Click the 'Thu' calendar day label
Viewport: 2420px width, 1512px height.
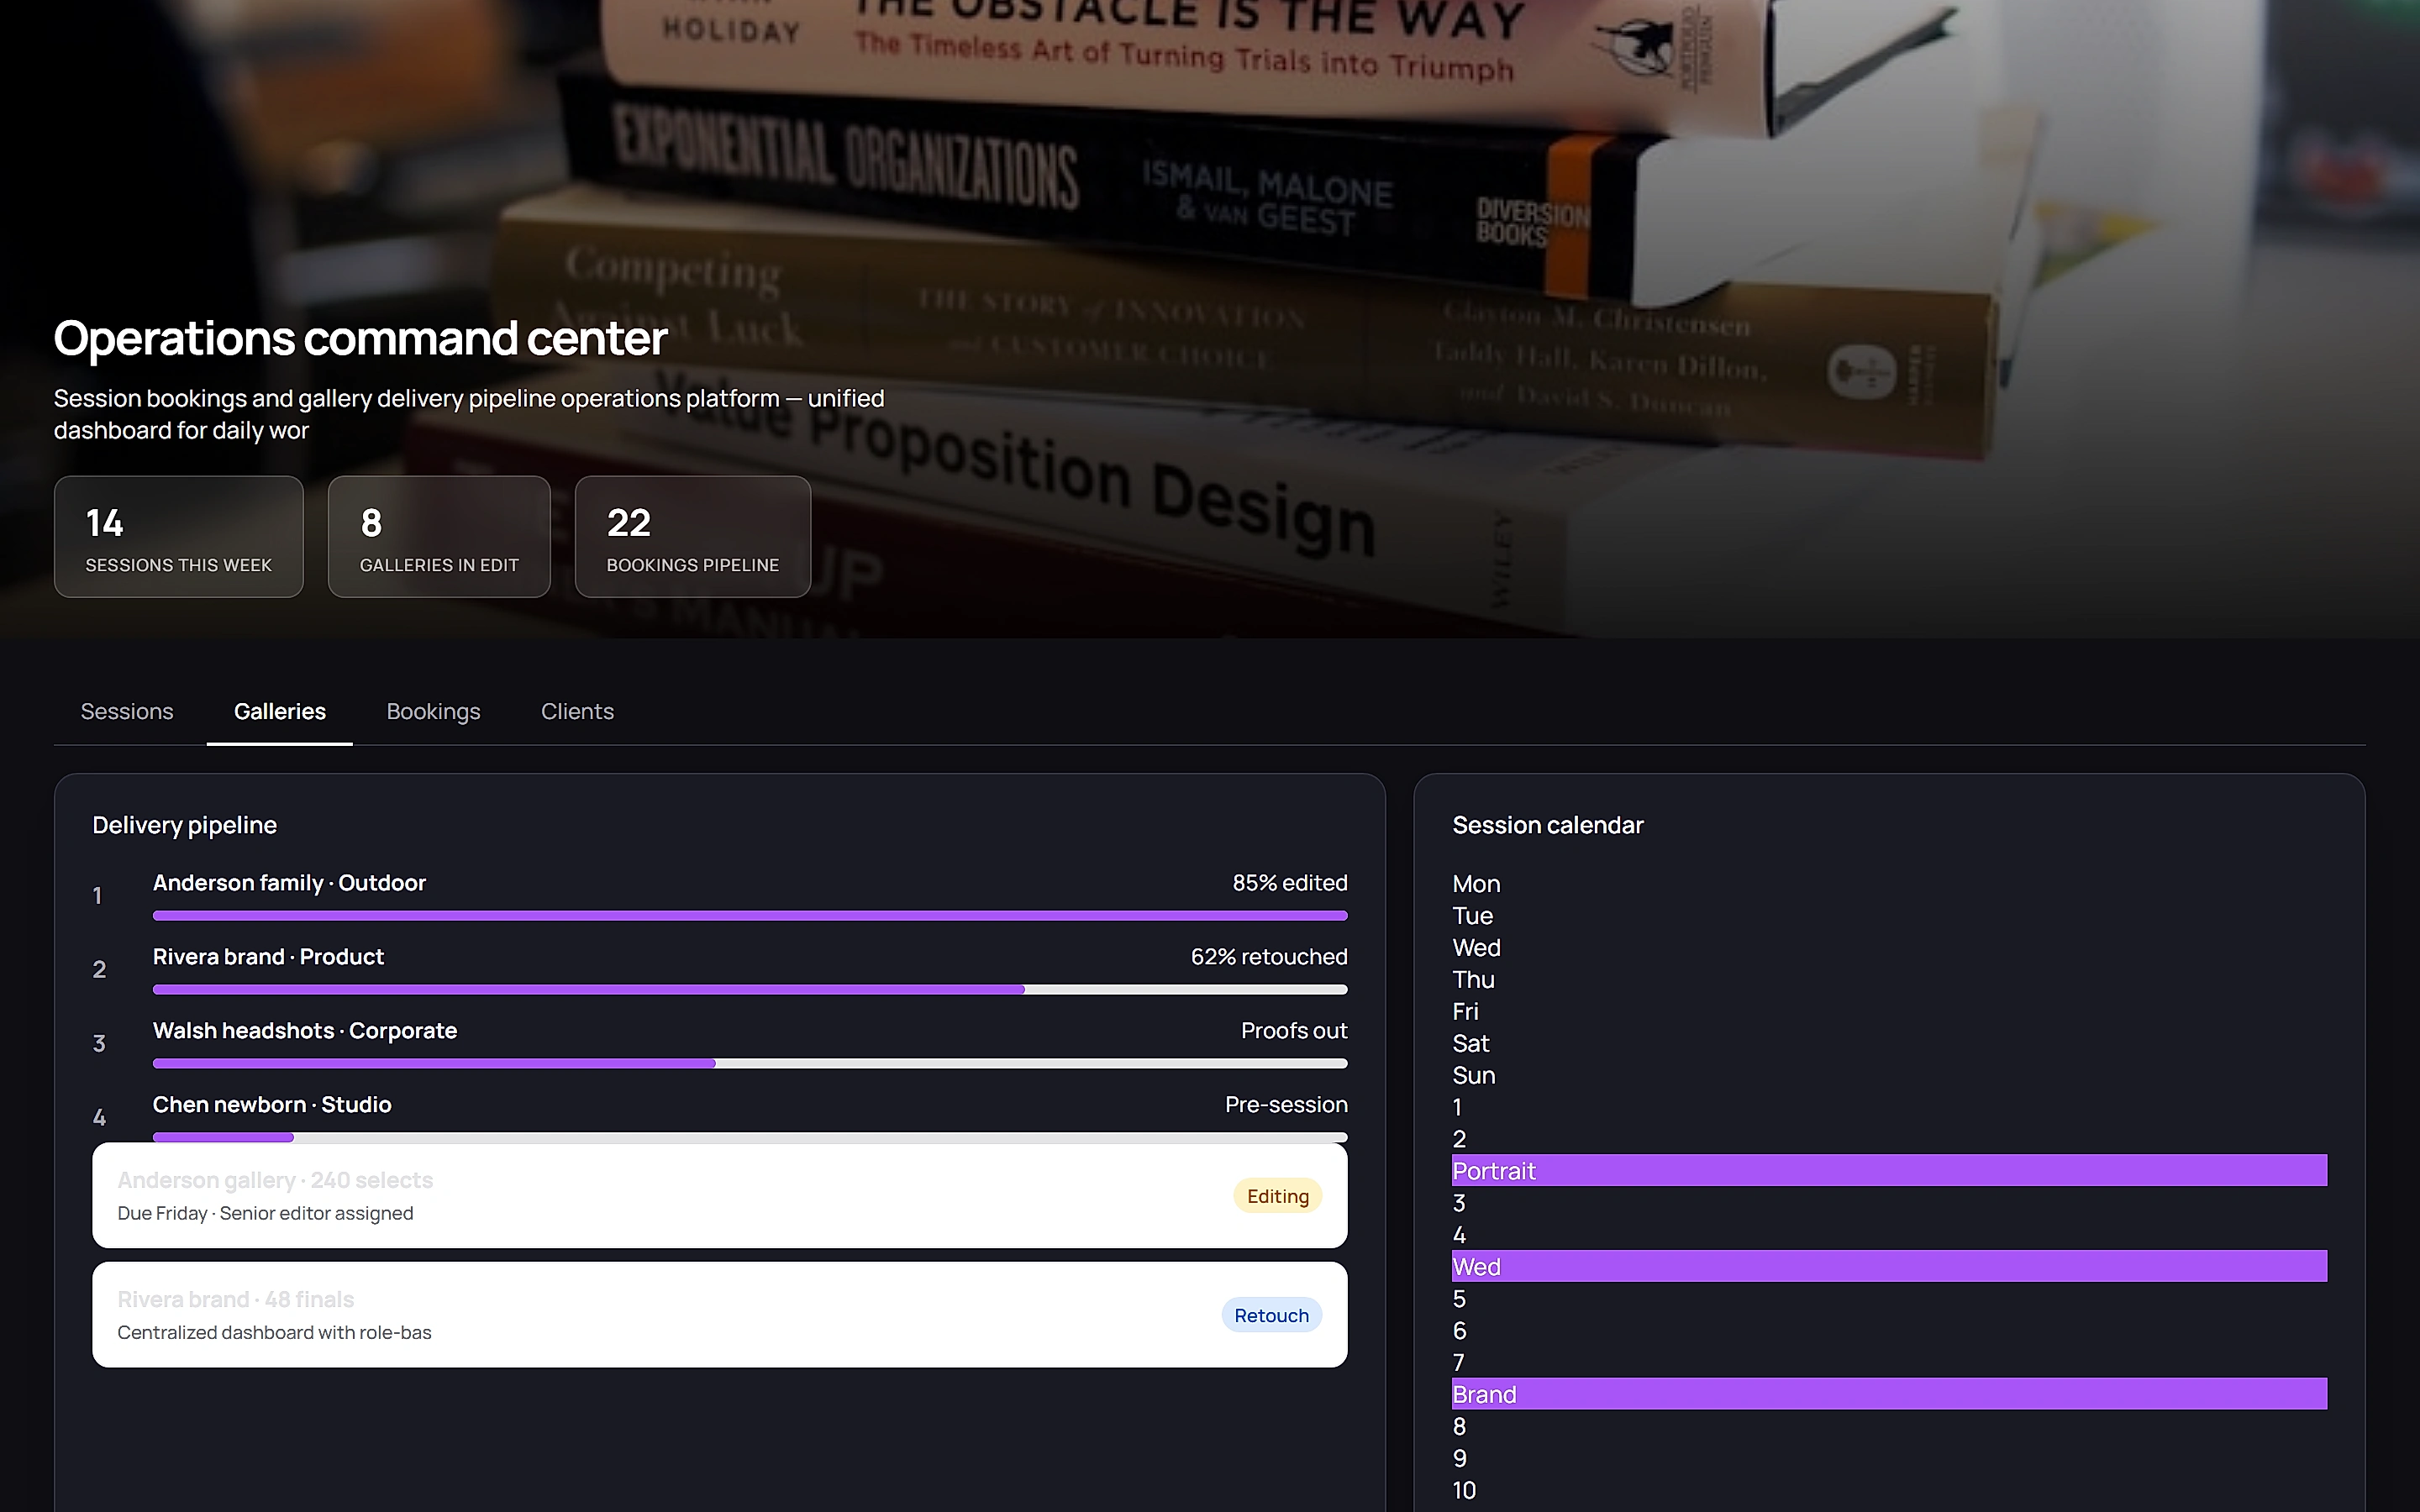click(1473, 980)
